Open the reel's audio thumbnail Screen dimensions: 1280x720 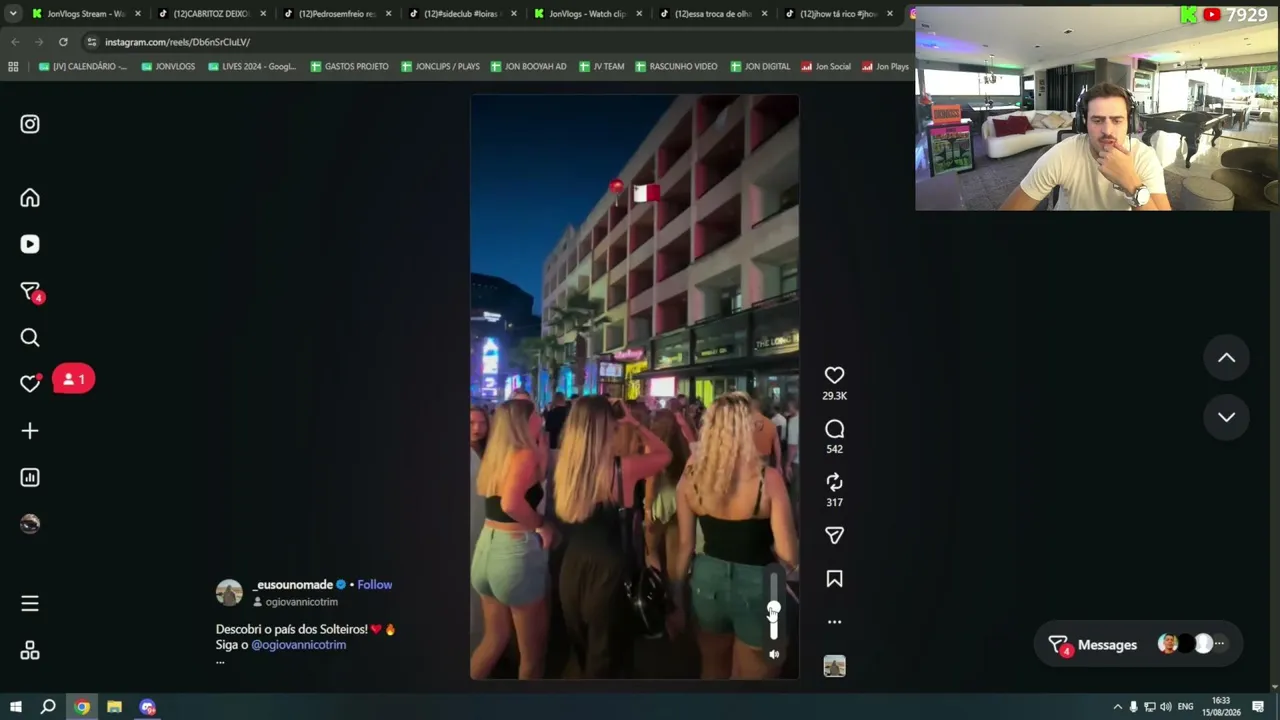(x=834, y=666)
